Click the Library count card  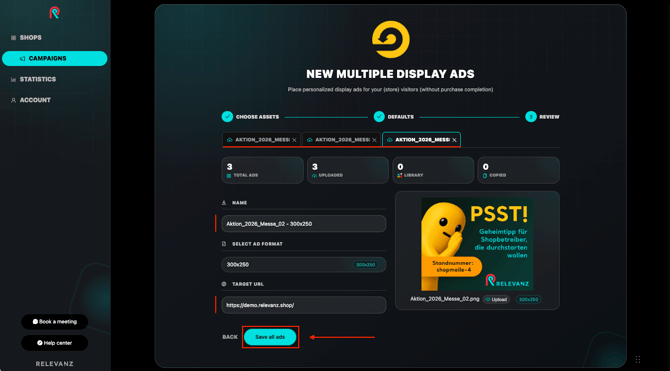click(433, 170)
